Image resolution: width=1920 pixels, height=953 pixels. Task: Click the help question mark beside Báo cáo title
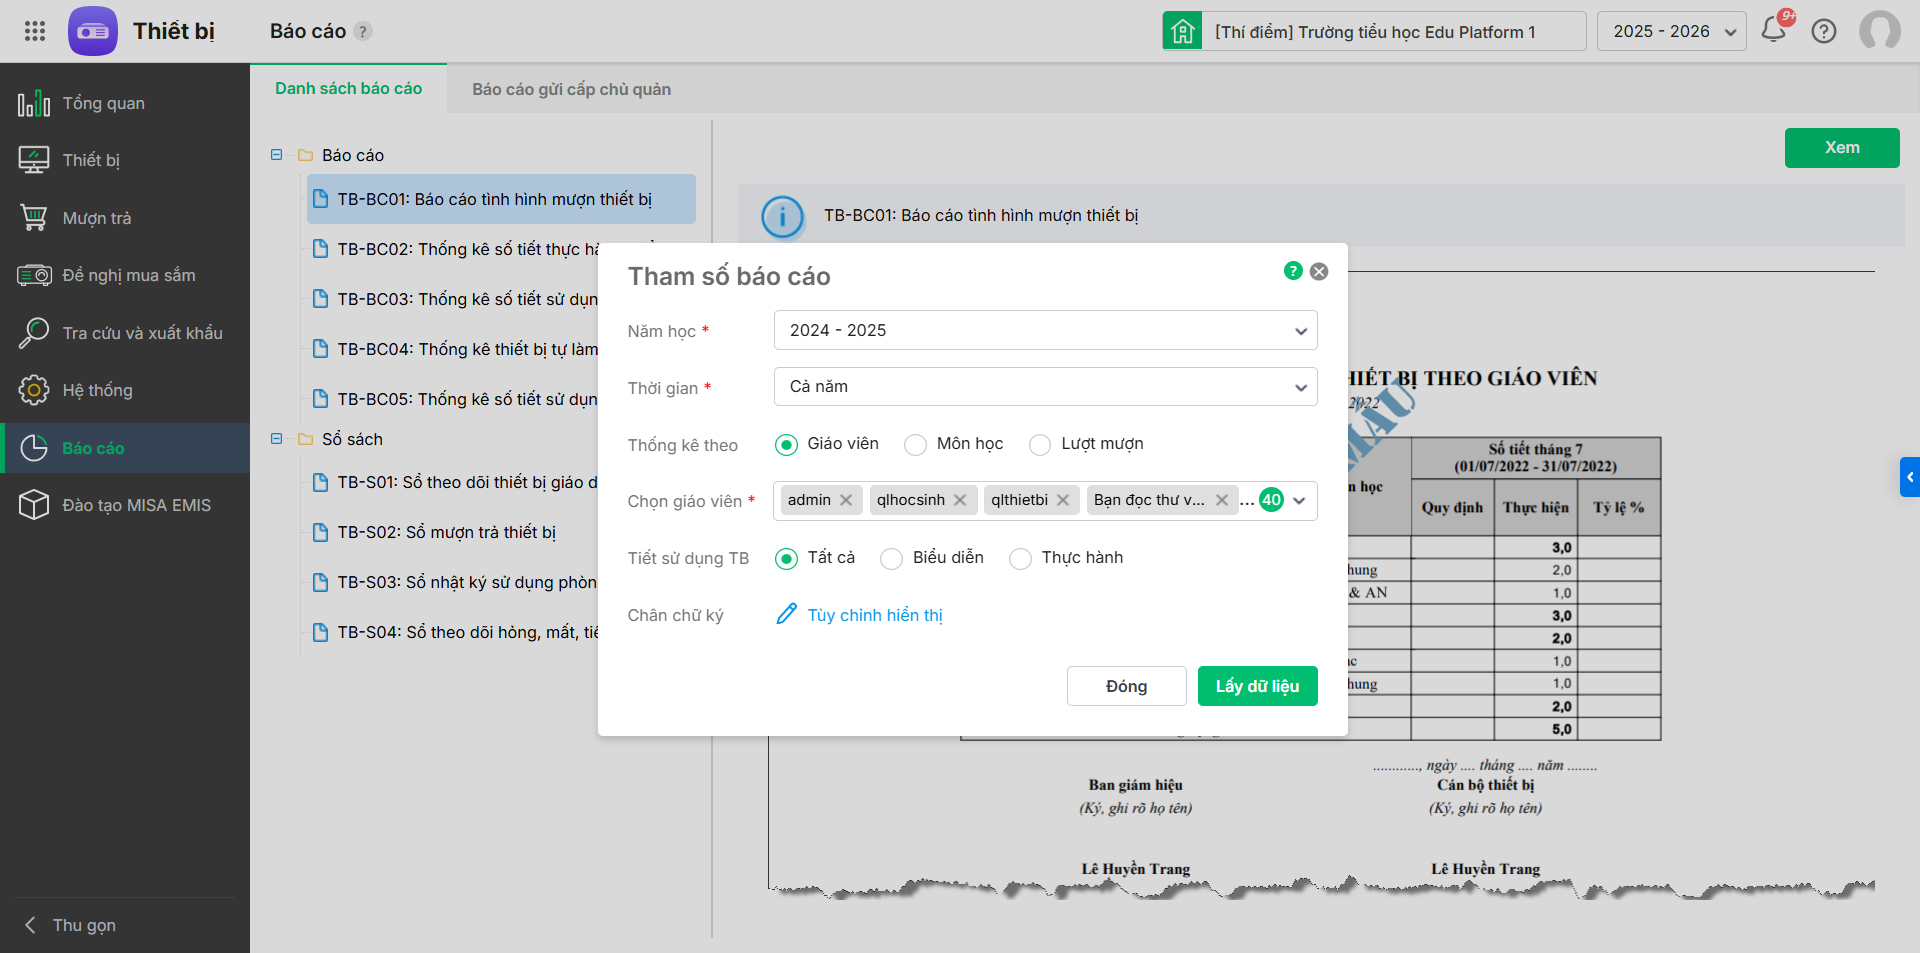[364, 31]
